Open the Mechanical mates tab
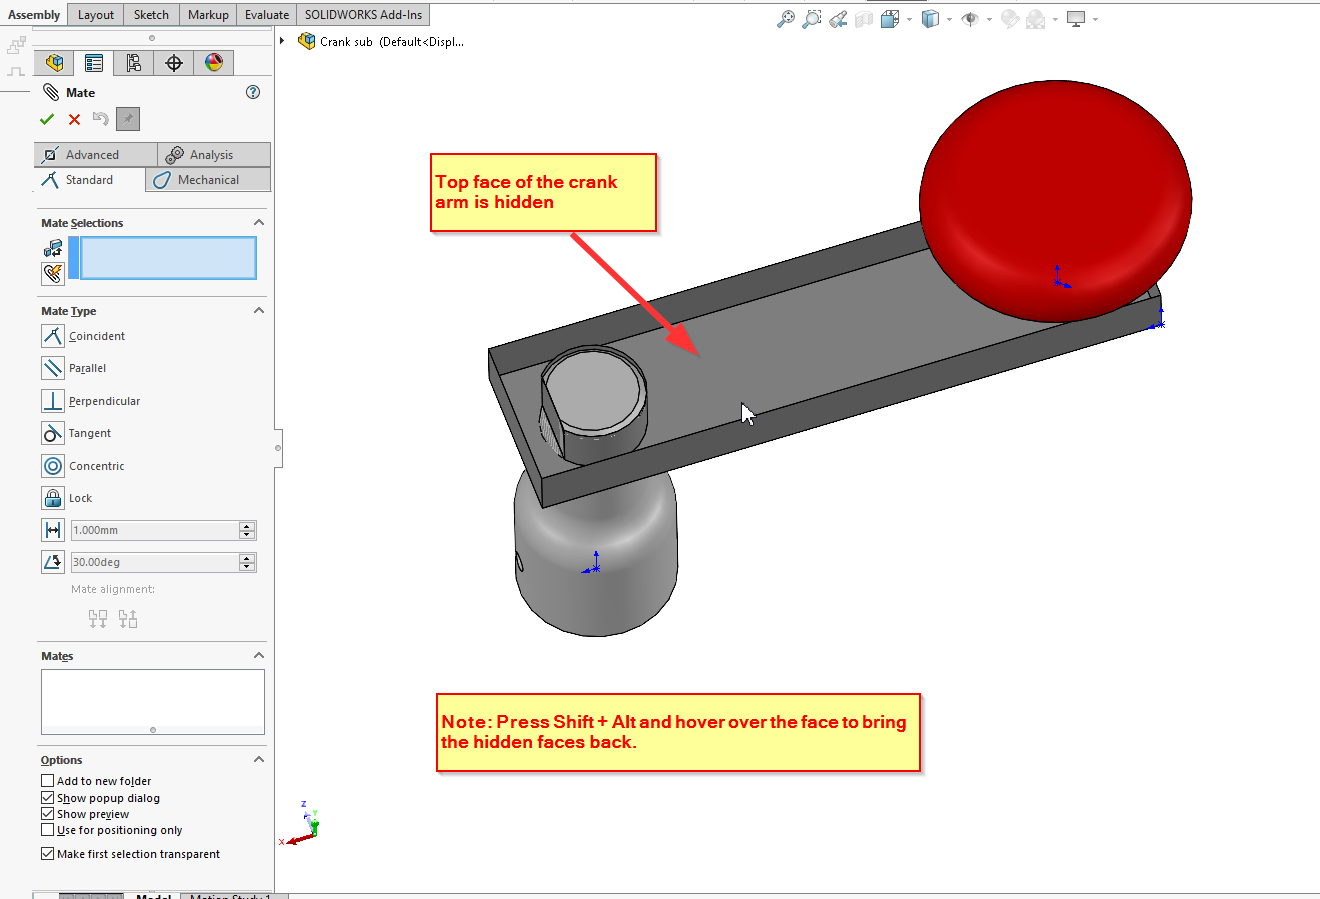This screenshot has width=1320, height=899. tap(208, 180)
